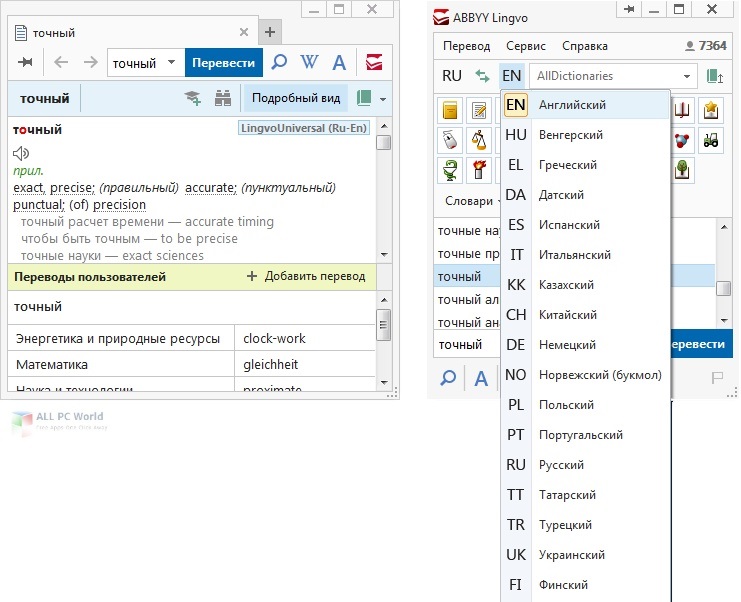Click green book with arrow icon near AllDictionaries
741x602 pixels.
click(715, 76)
